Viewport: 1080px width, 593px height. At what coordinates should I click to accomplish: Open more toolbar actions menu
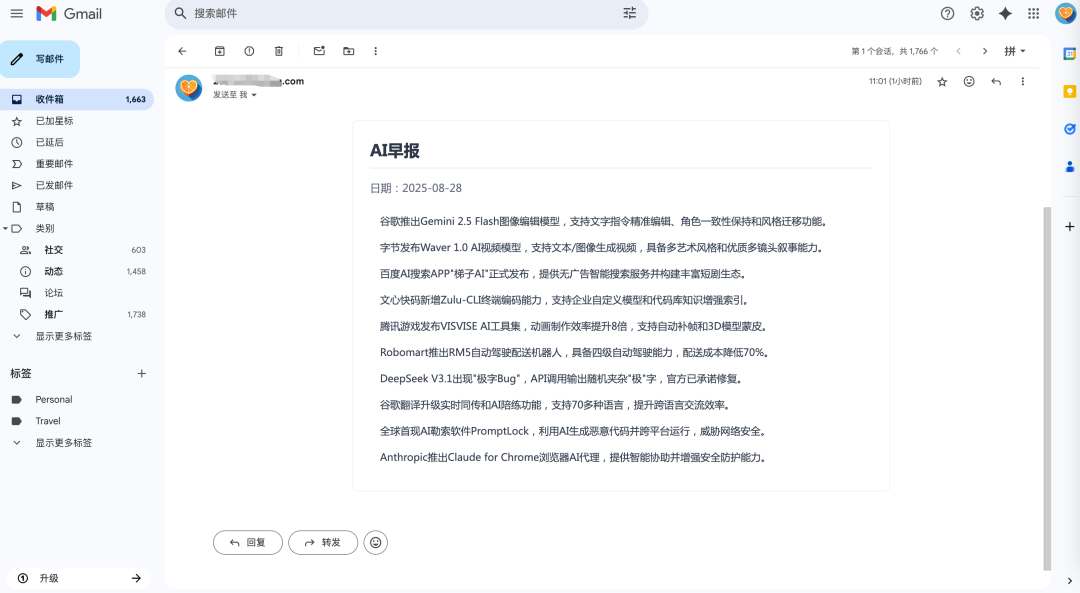[375, 51]
